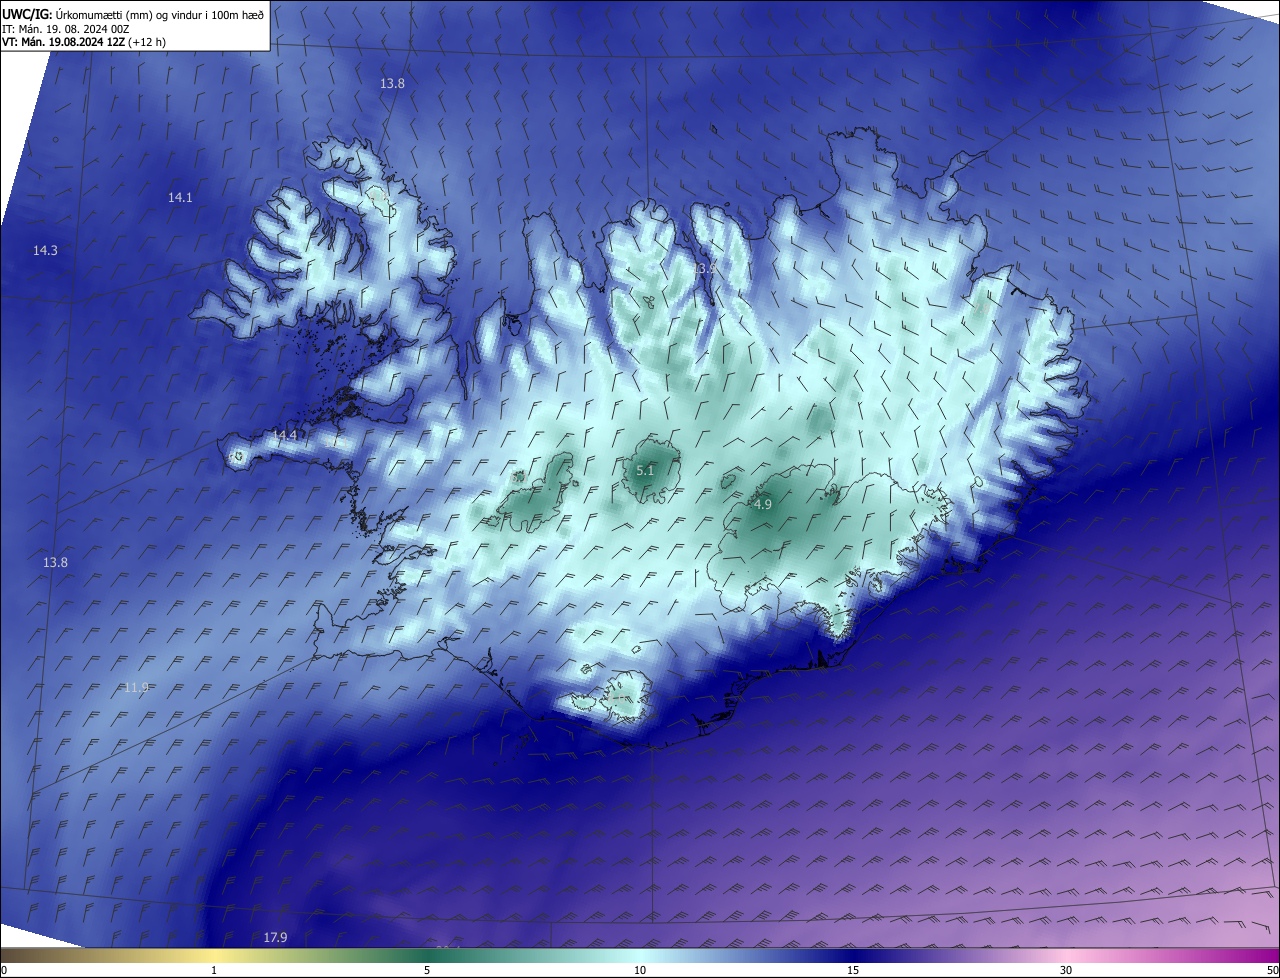The height and width of the screenshot is (978, 1280).
Task: Click the 5.1 value over the glacier
Action: [x=645, y=470]
